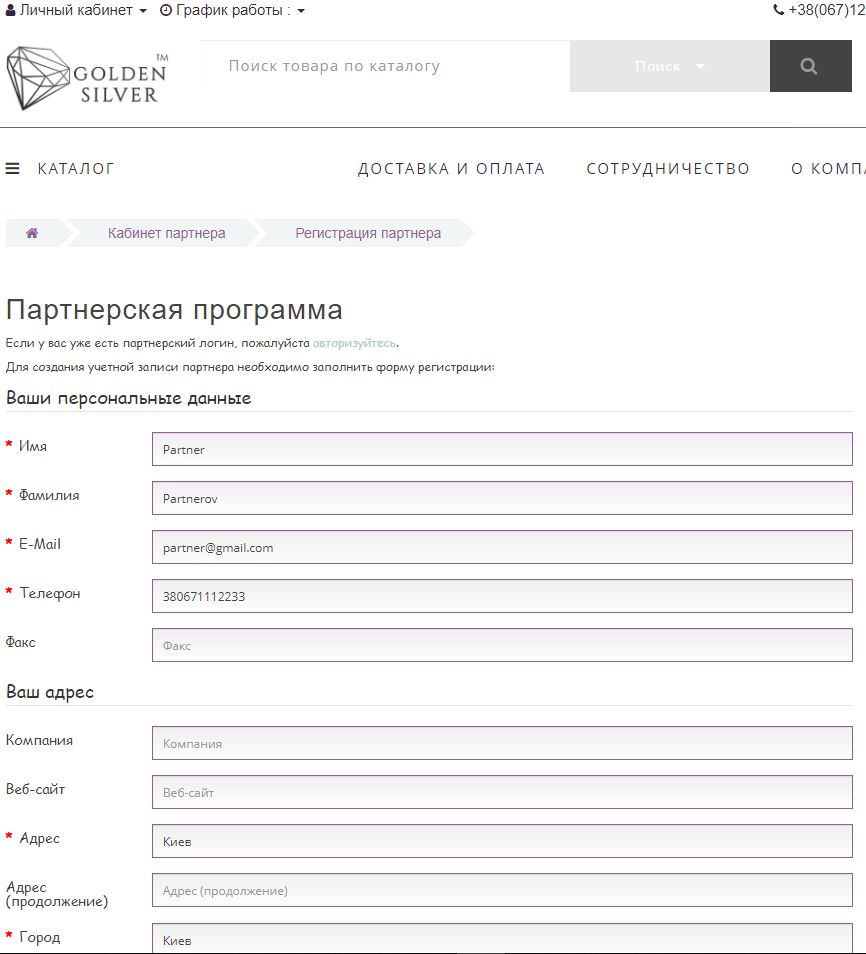Image resolution: width=866 pixels, height=954 pixels.
Task: Click the Golden Silver diamond logo
Action: pyautogui.click(x=87, y=79)
